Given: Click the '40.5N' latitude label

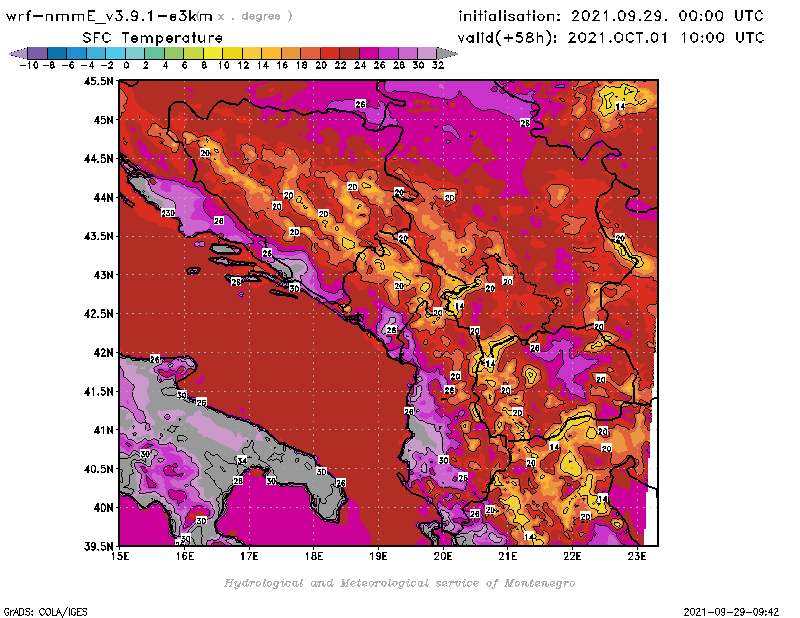Looking at the screenshot, I should 98,468.
